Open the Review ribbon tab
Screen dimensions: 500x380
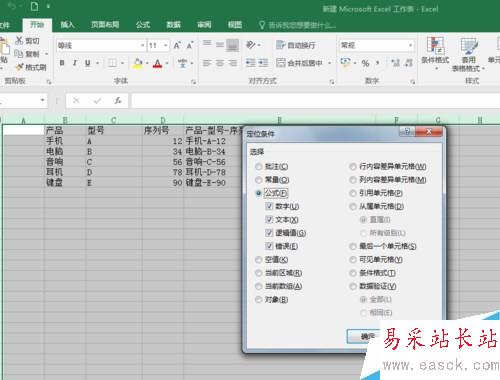[204, 24]
